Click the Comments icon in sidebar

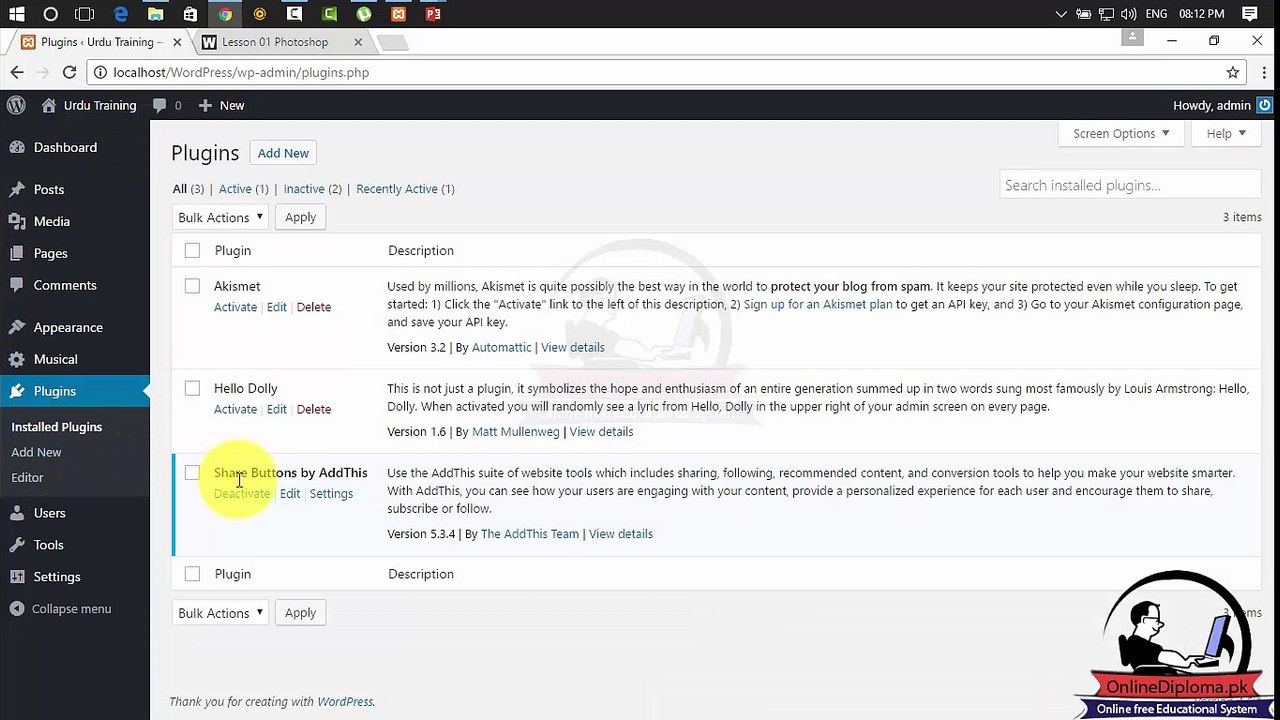[x=17, y=285]
